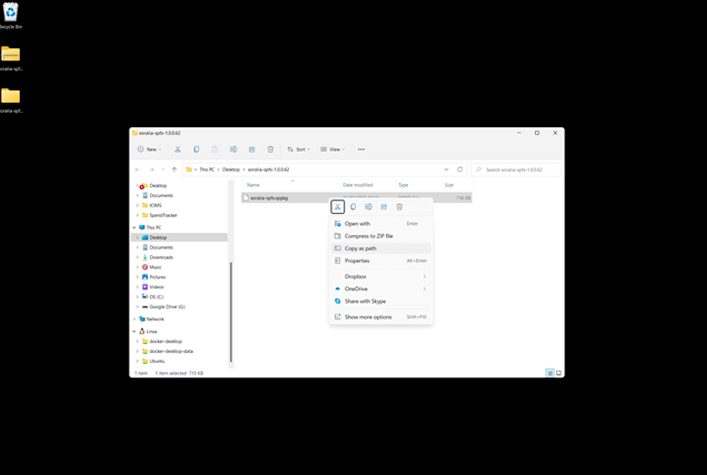Viewport: 707px width, 475px height.
Task: Click the navigation pane scrollbar
Action: pos(231,311)
